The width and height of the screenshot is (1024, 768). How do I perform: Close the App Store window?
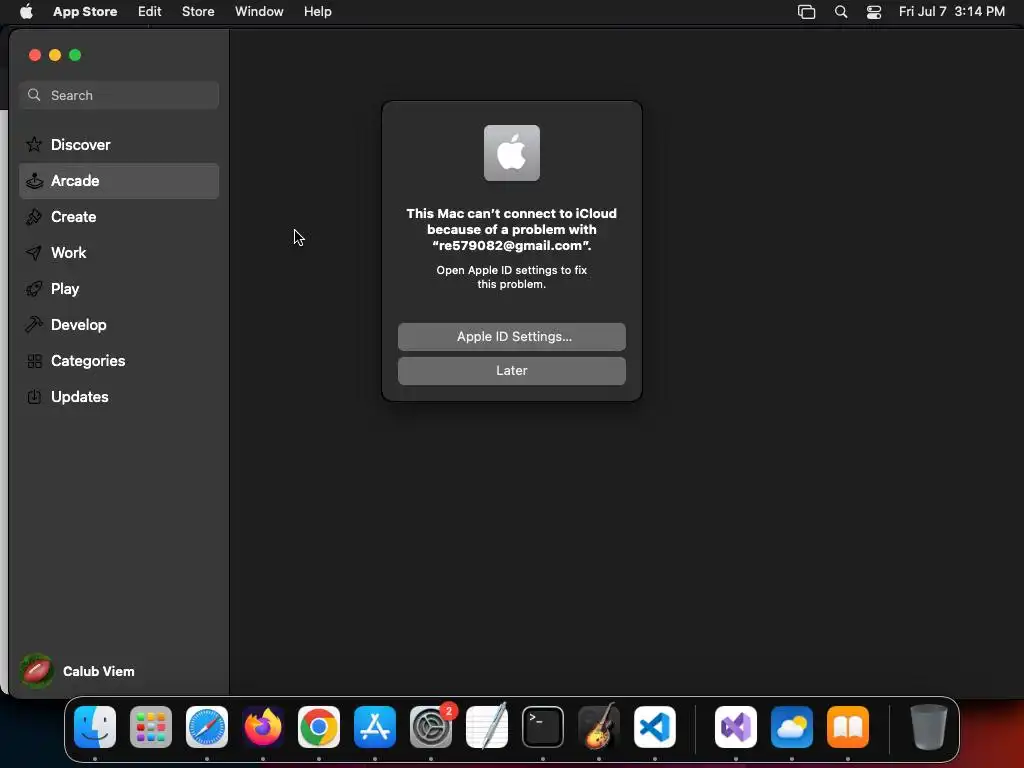click(35, 55)
